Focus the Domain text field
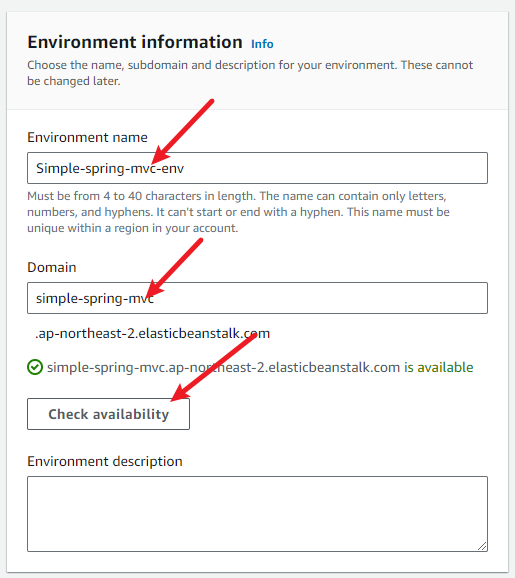This screenshot has width=515, height=578. coord(257,298)
